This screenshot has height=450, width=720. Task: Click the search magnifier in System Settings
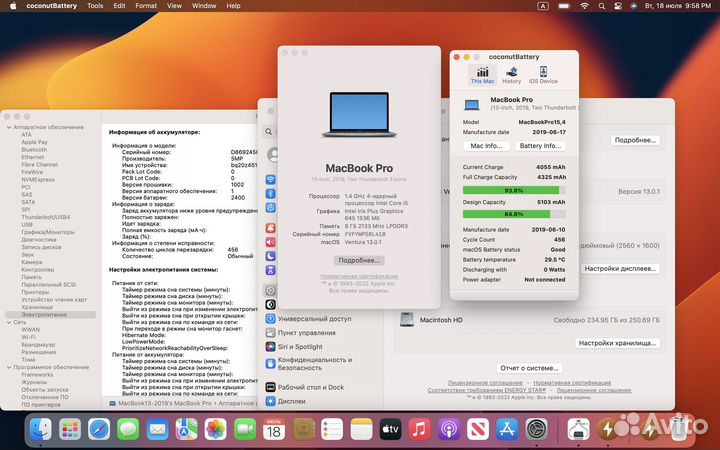pyautogui.click(x=269, y=132)
